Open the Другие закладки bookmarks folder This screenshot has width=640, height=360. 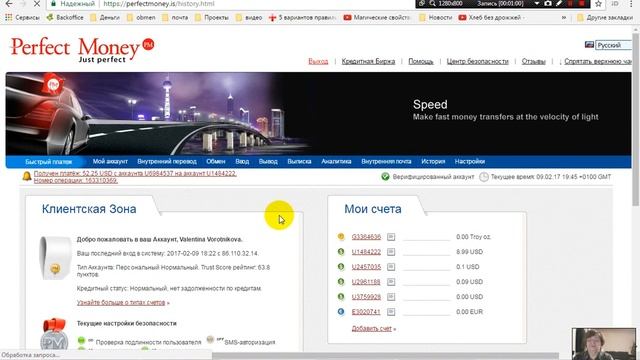click(x=605, y=18)
